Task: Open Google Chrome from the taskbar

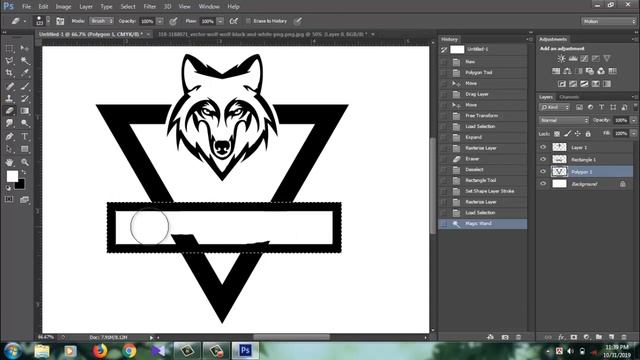Action: click(x=129, y=351)
